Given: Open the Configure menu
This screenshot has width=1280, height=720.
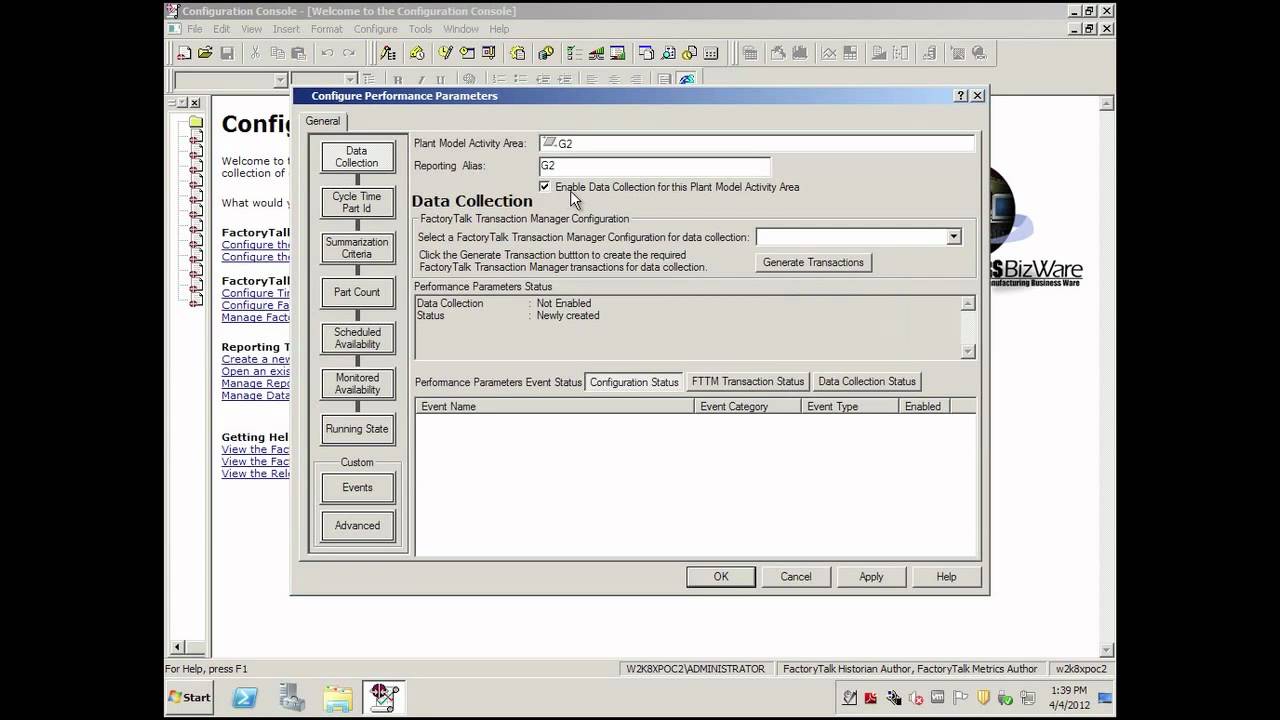Looking at the screenshot, I should (375, 29).
